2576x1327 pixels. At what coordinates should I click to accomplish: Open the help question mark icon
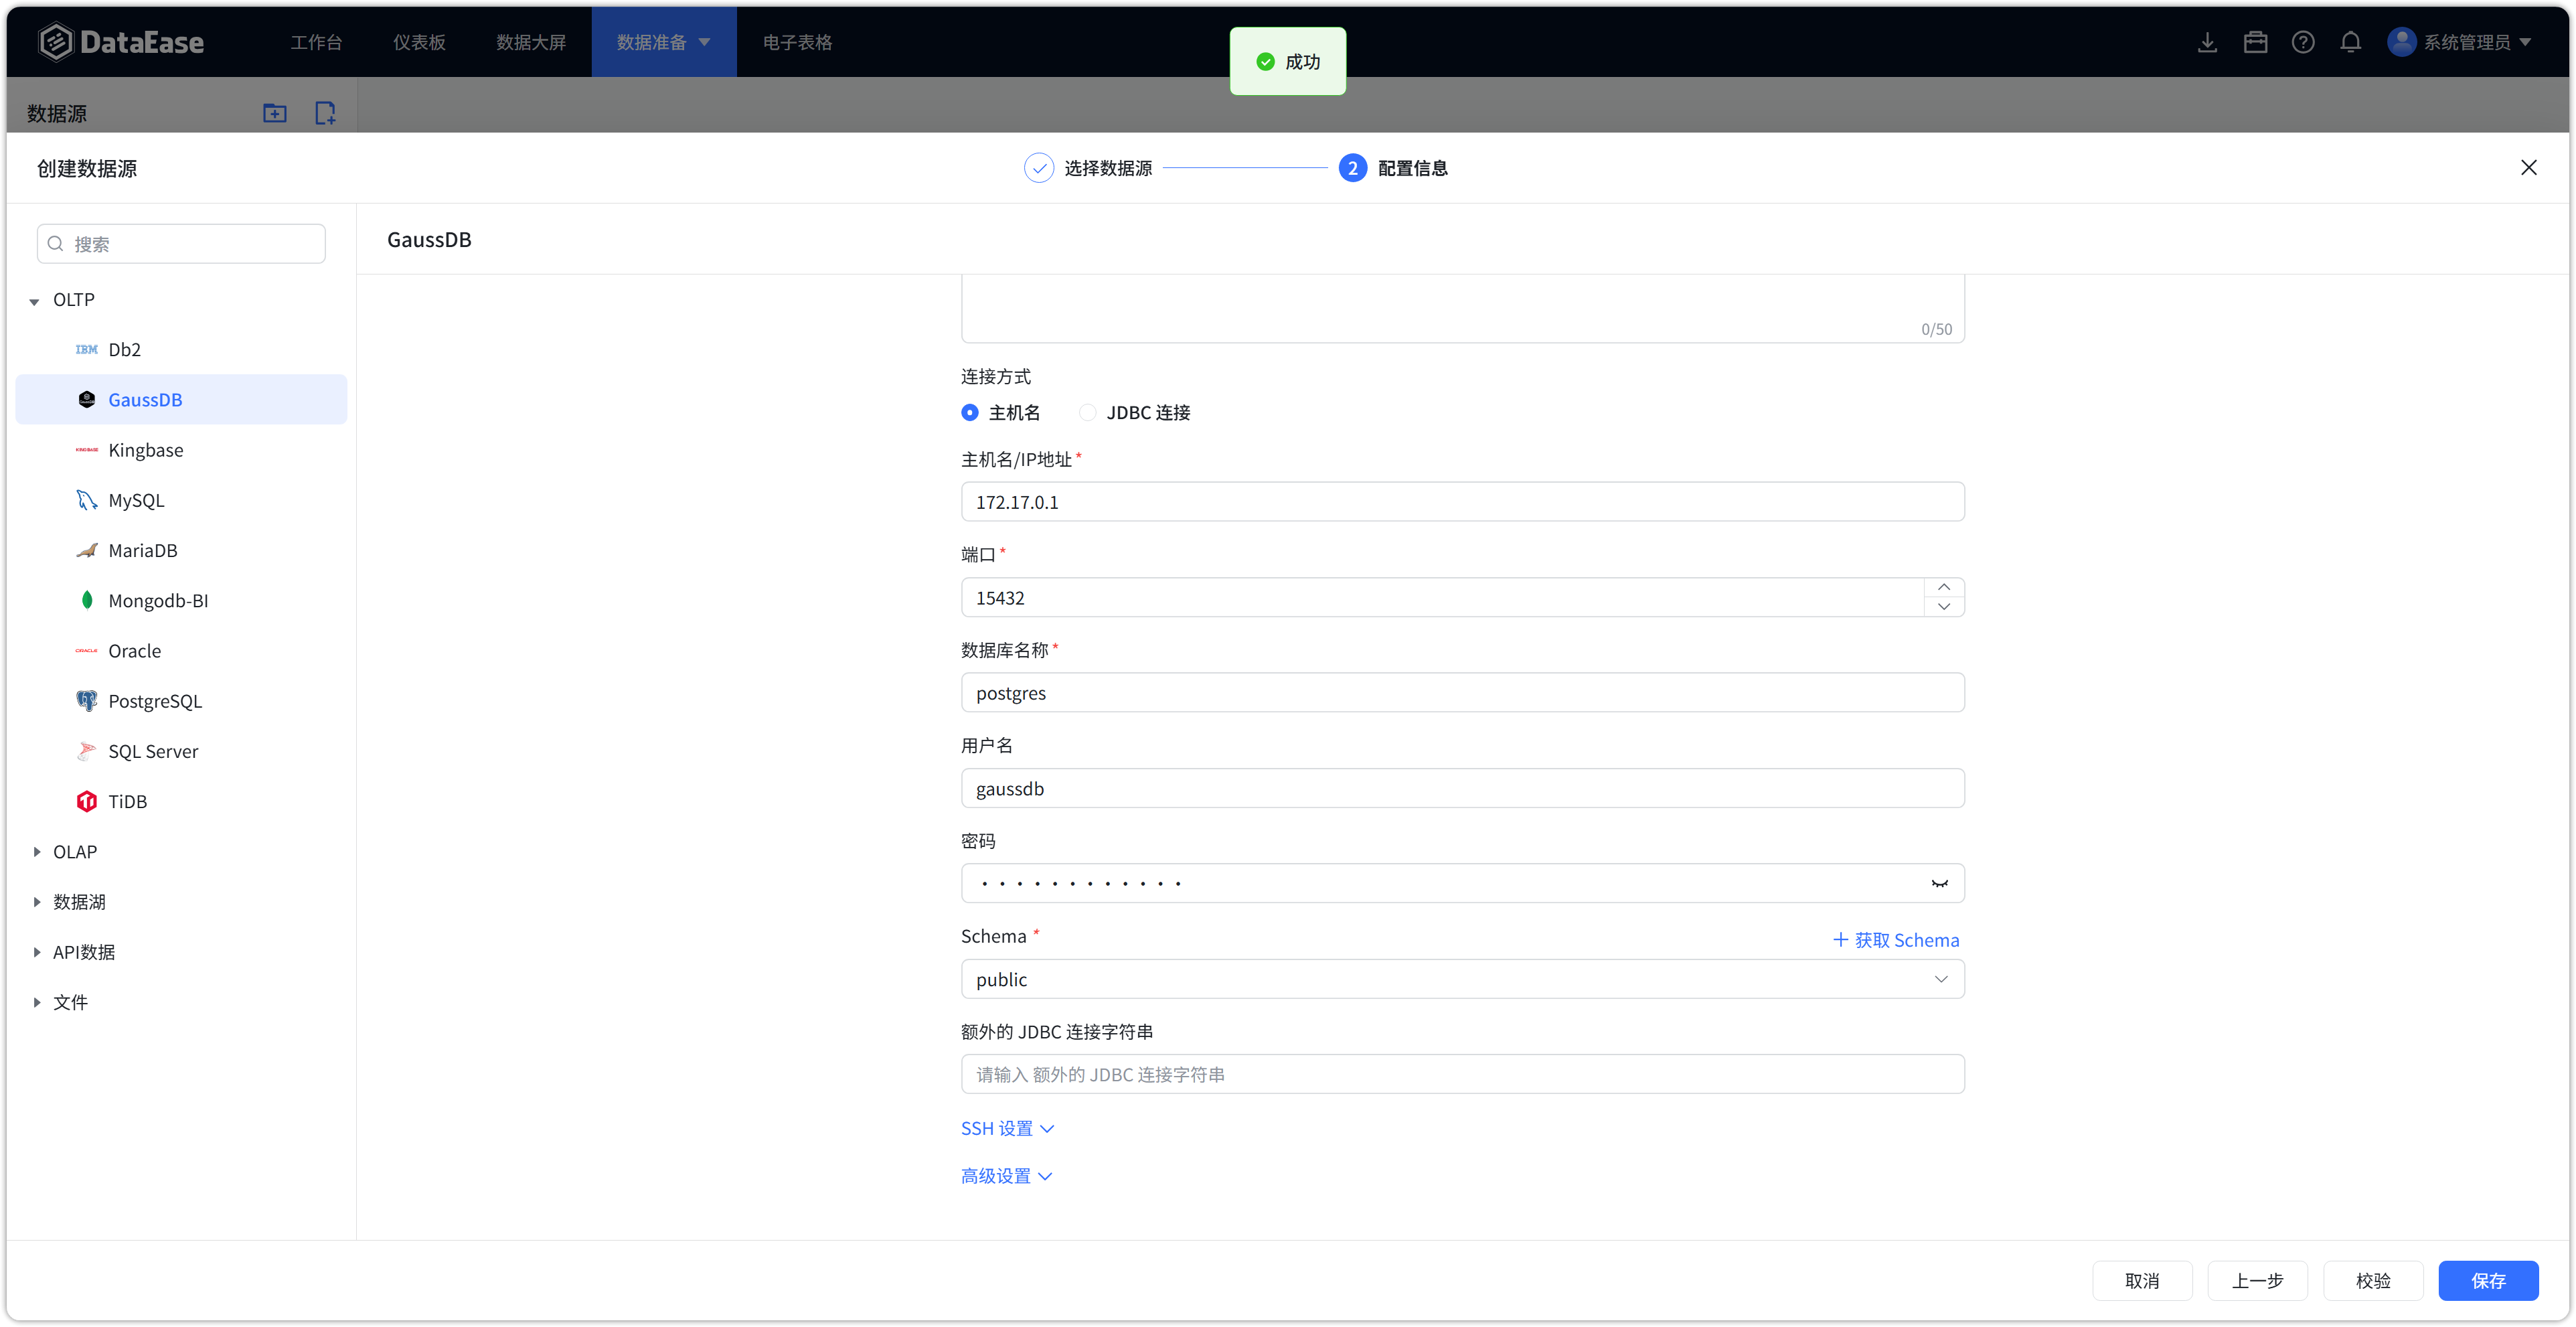2303,42
